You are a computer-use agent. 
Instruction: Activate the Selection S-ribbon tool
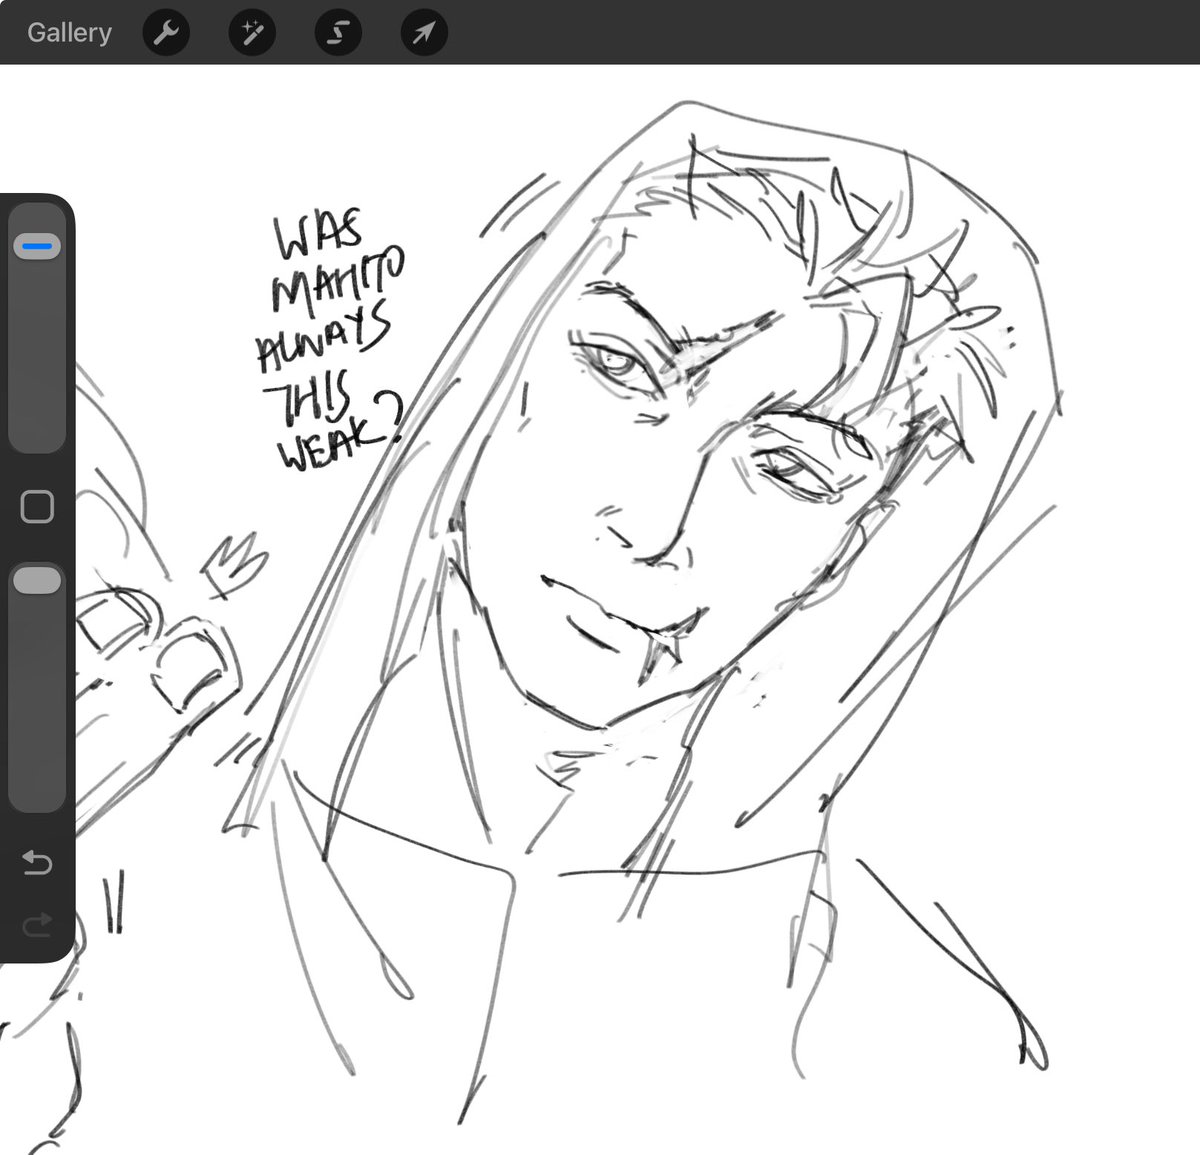tap(338, 33)
